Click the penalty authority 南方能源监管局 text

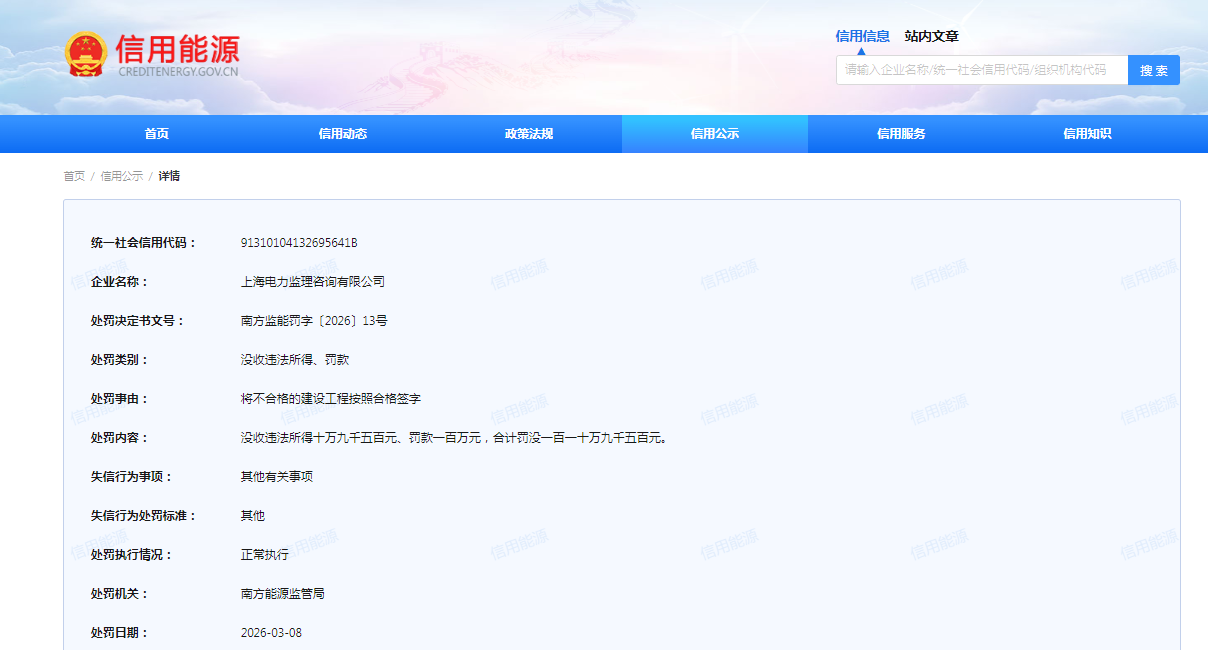(282, 594)
